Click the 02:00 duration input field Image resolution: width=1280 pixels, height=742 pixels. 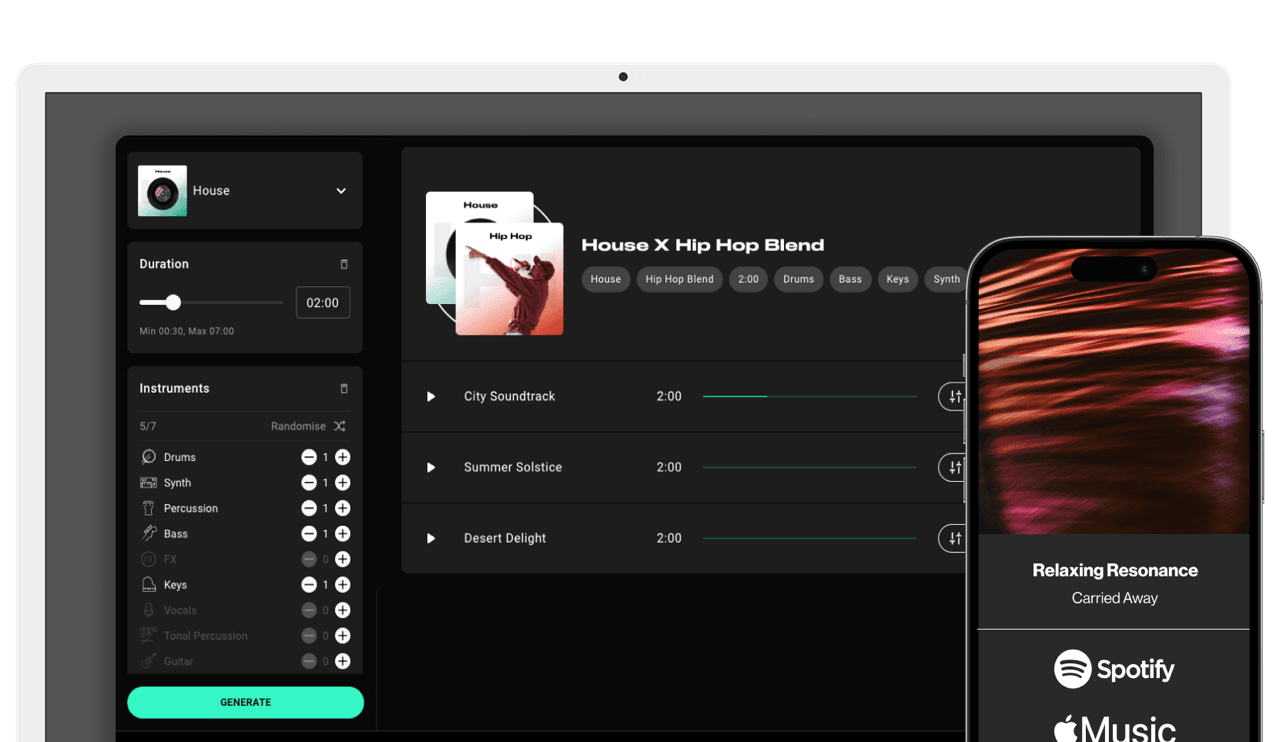point(323,303)
